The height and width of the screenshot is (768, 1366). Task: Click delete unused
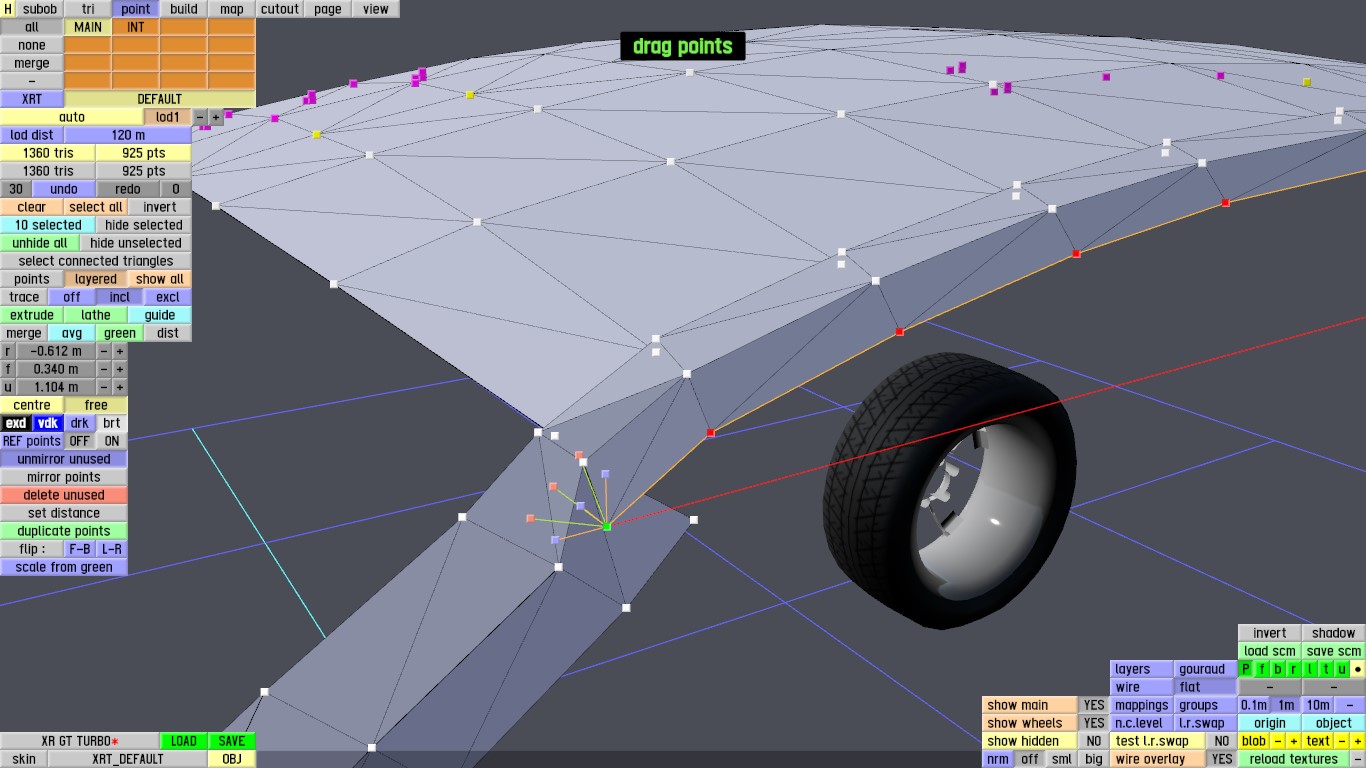(64, 495)
